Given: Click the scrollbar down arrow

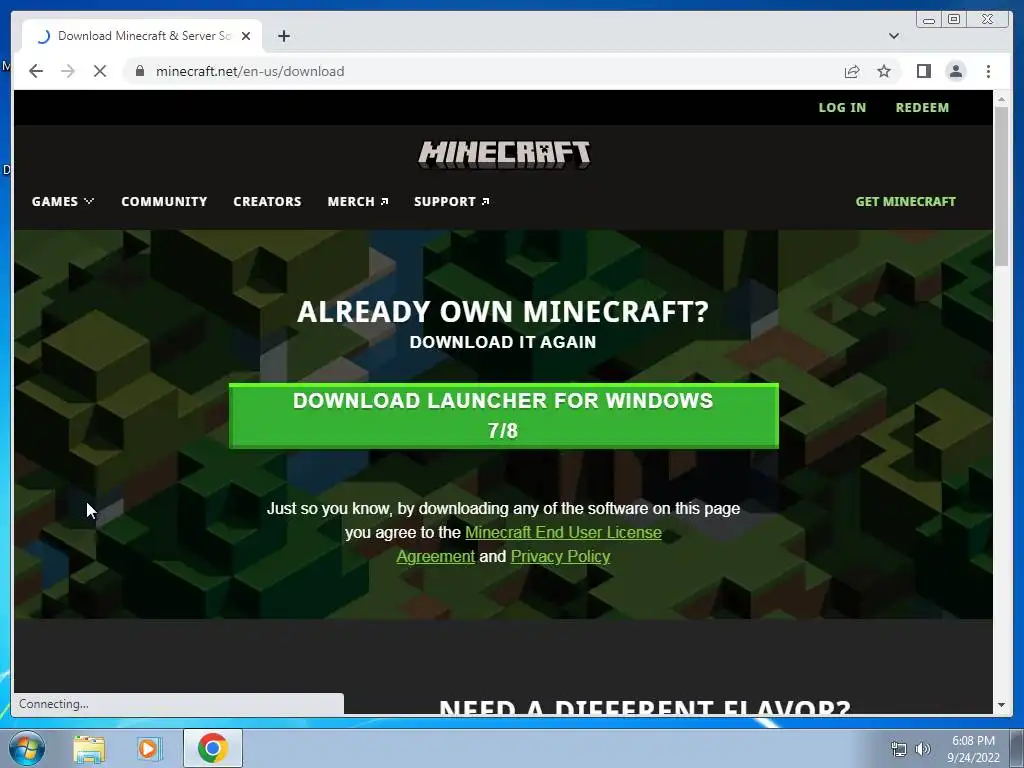Looking at the screenshot, I should pos(1001,705).
